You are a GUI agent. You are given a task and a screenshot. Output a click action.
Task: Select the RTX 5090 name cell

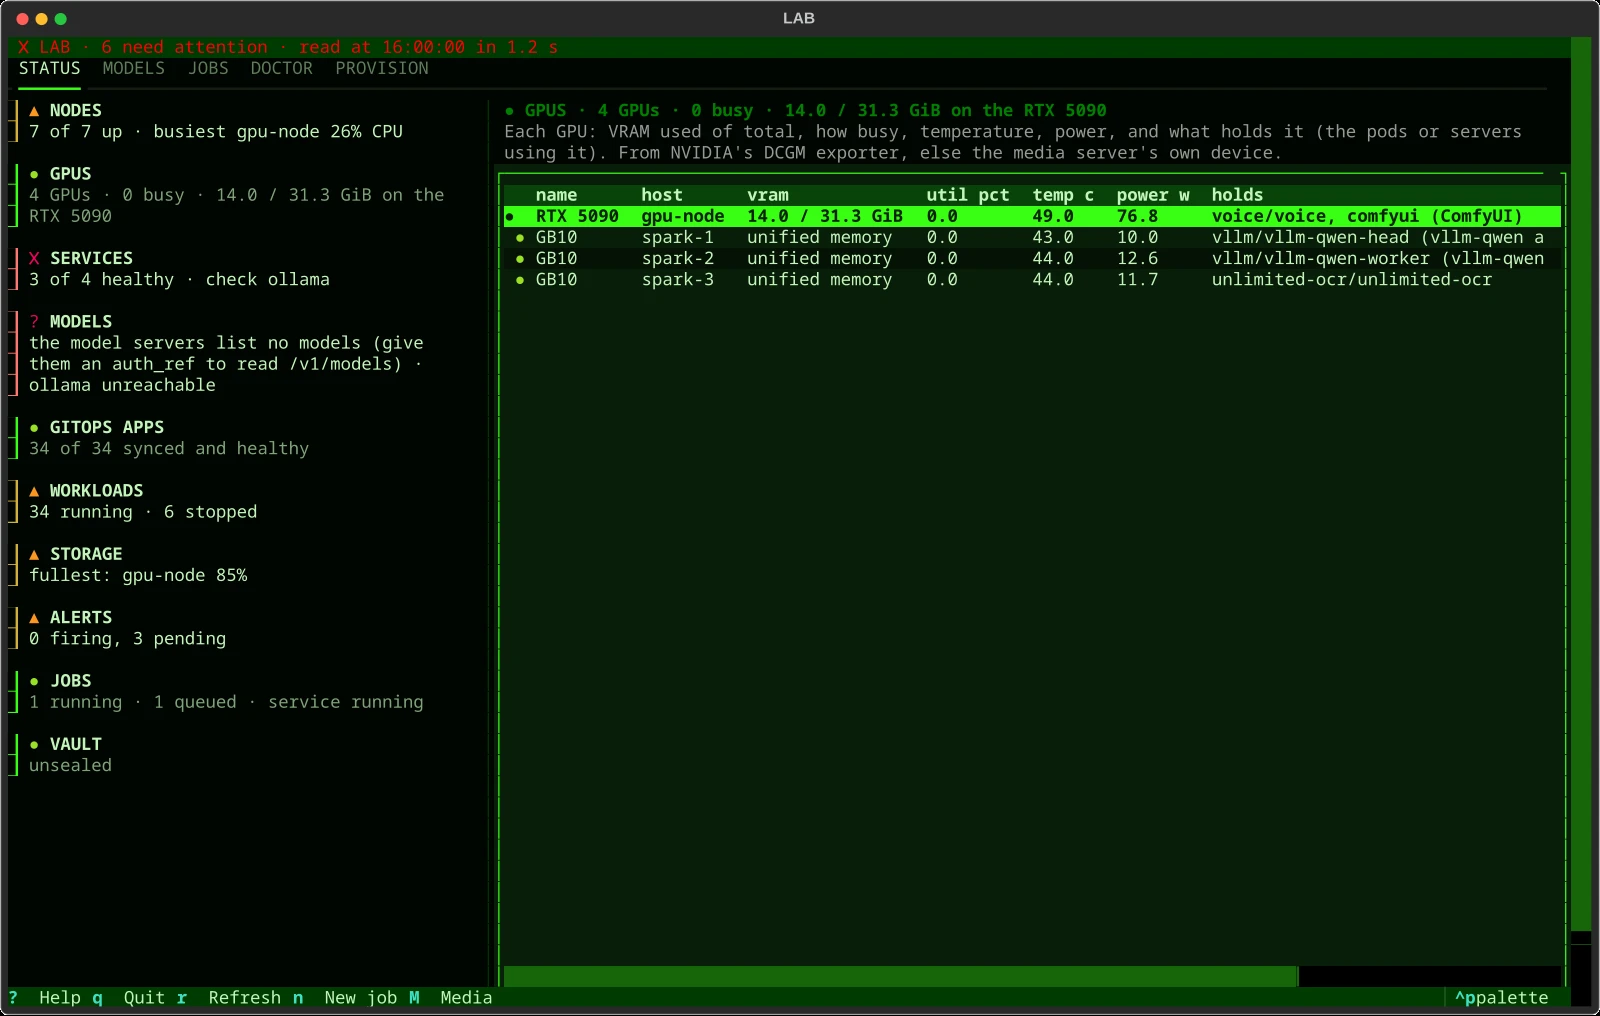577,216
